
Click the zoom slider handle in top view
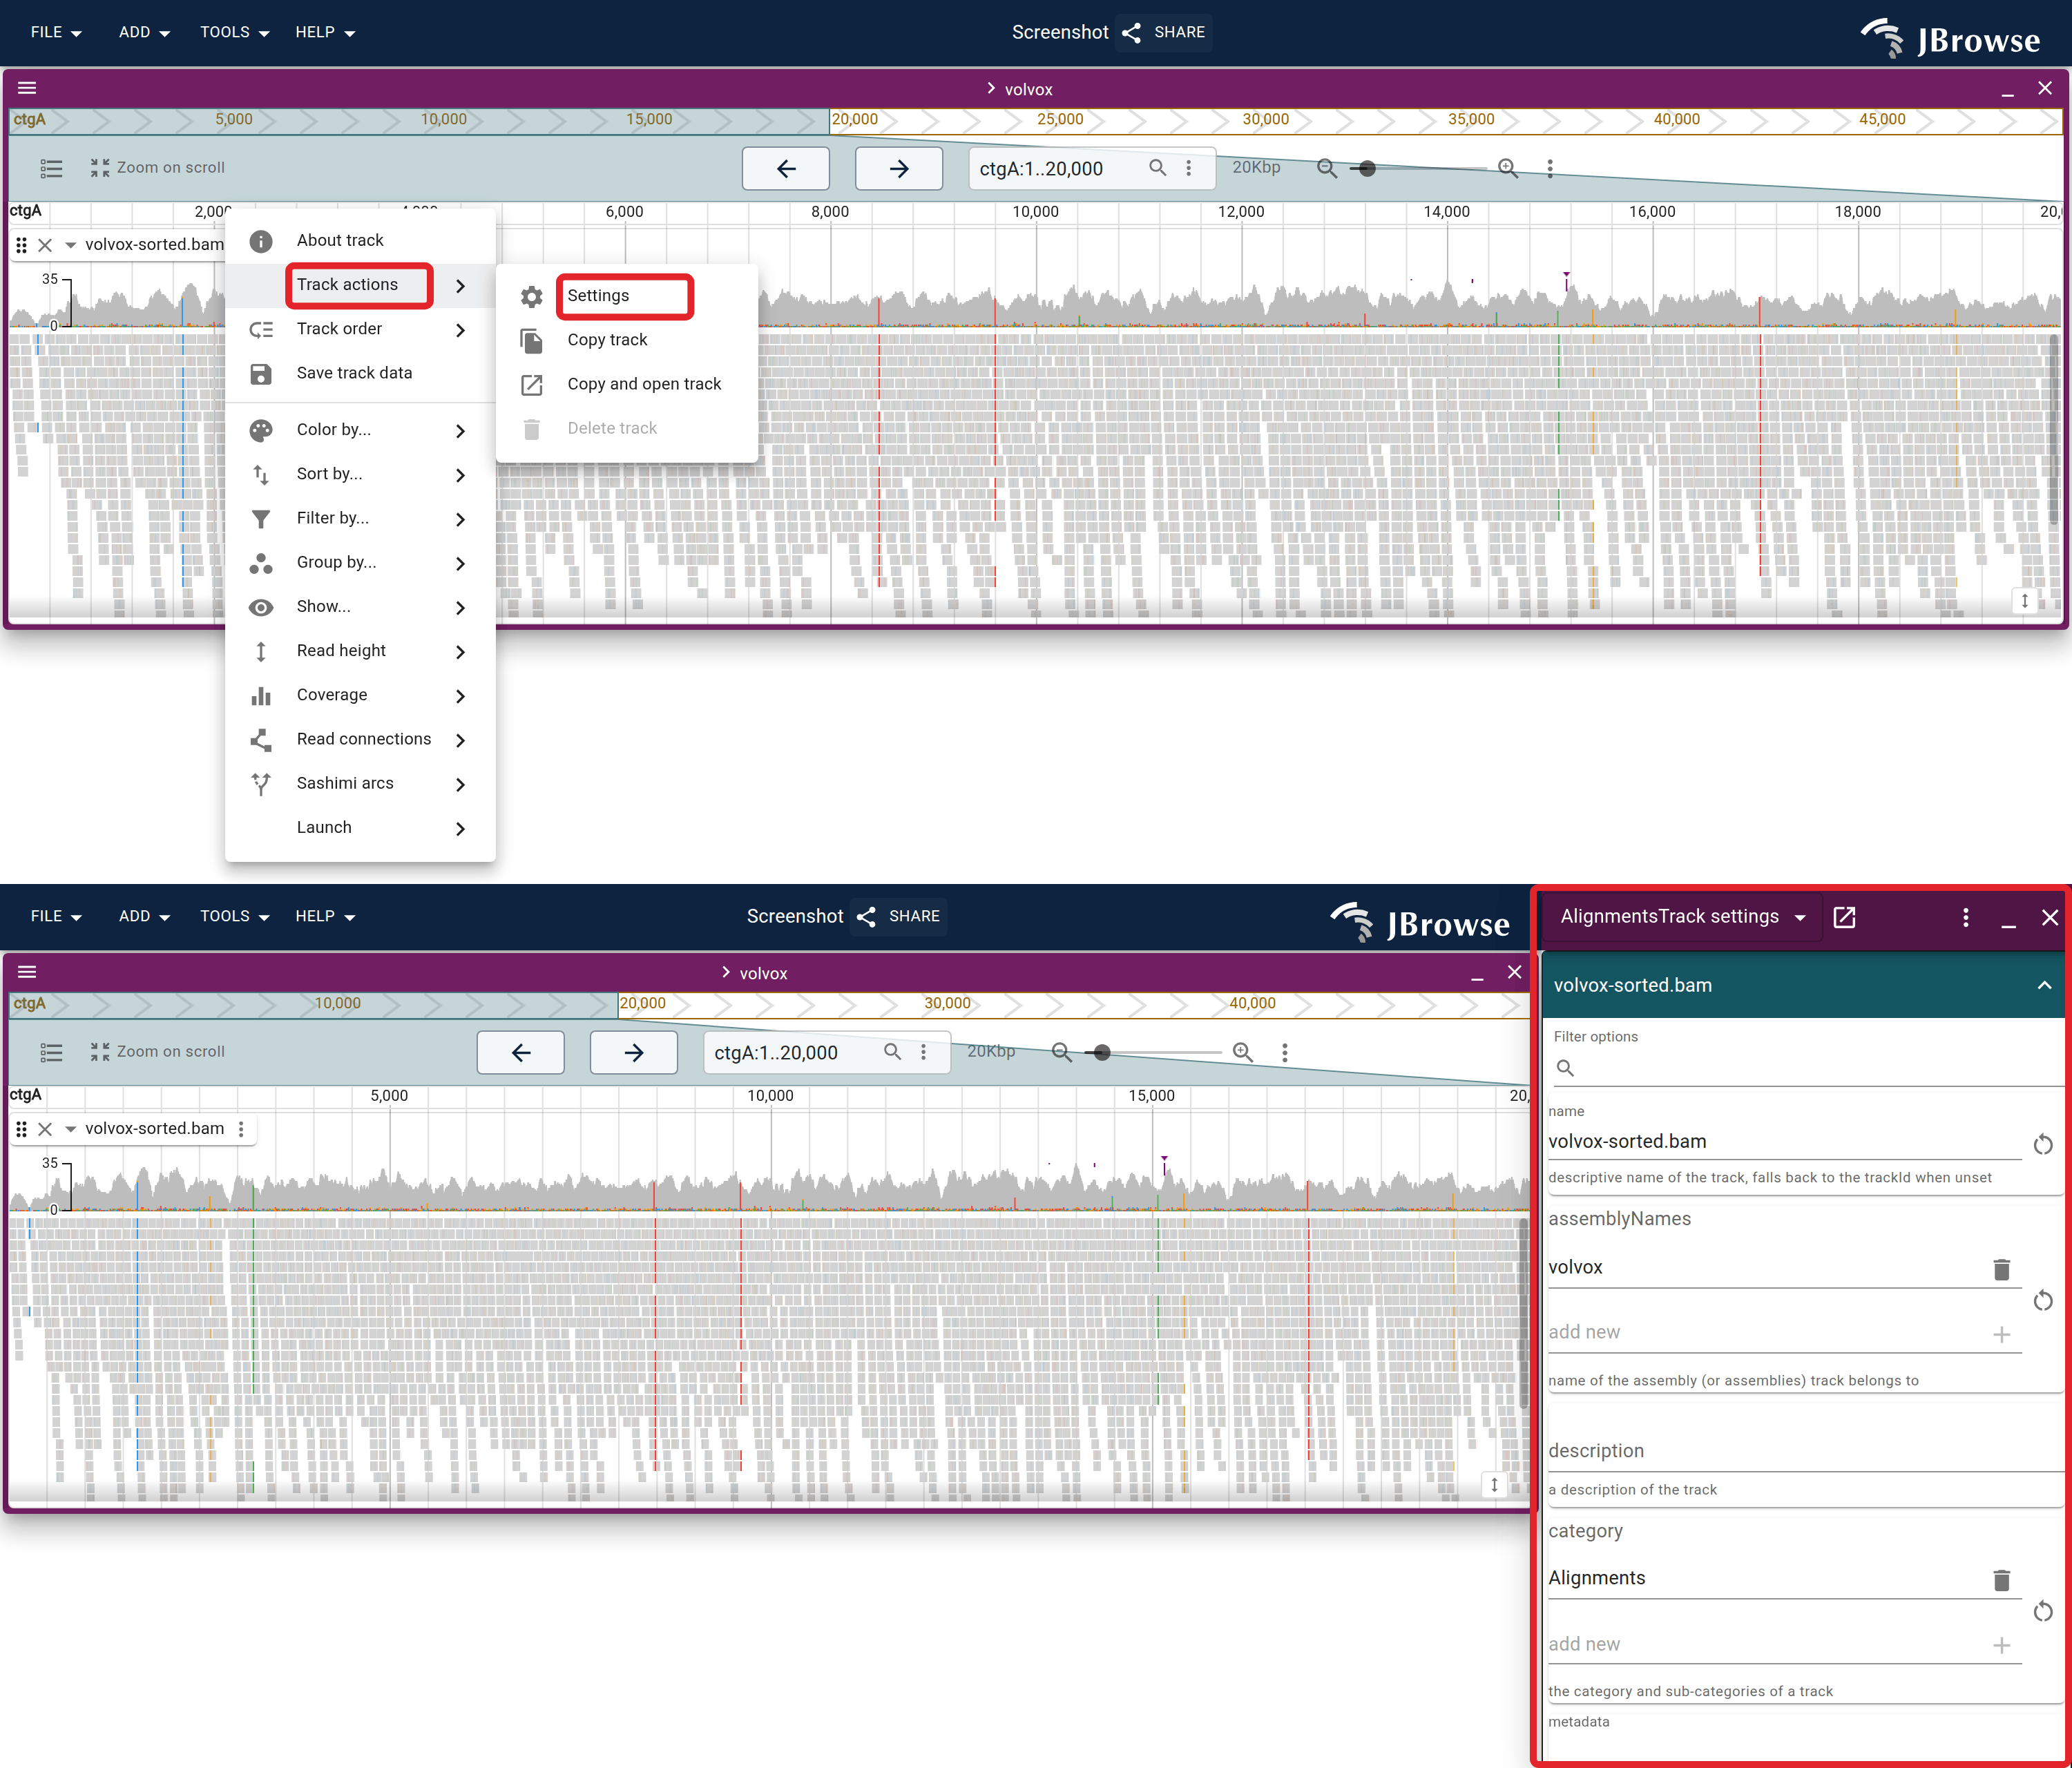1367,168
